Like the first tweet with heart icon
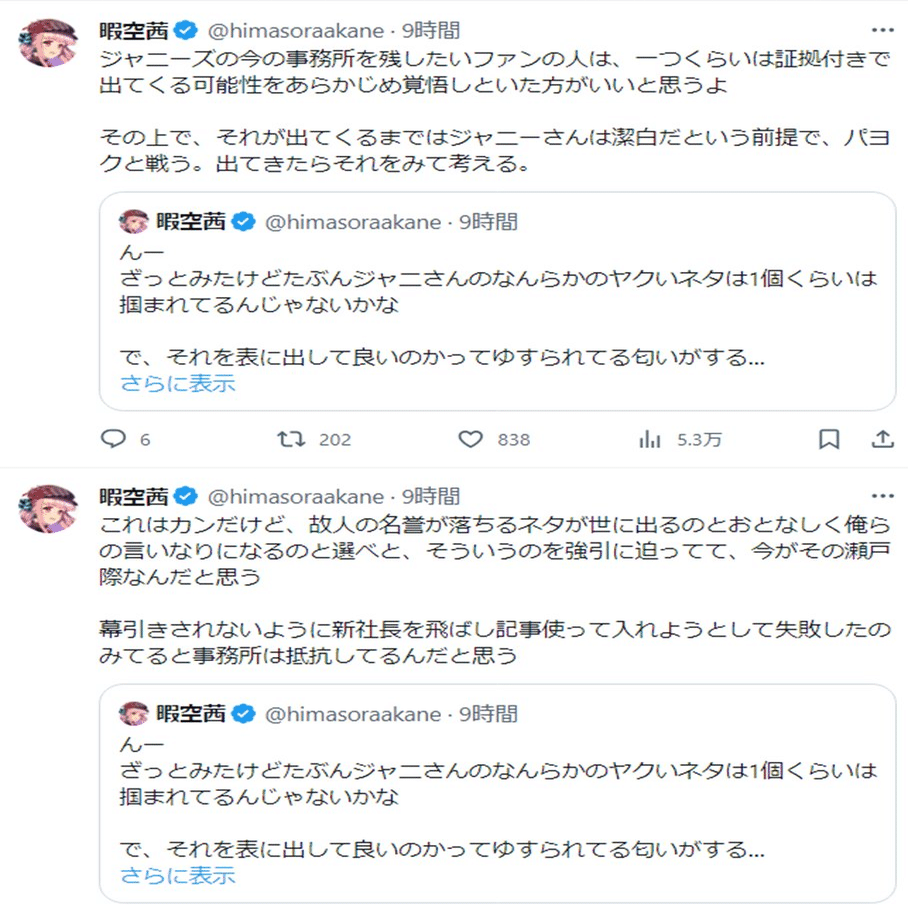Image resolution: width=908 pixels, height=908 pixels. click(x=470, y=439)
